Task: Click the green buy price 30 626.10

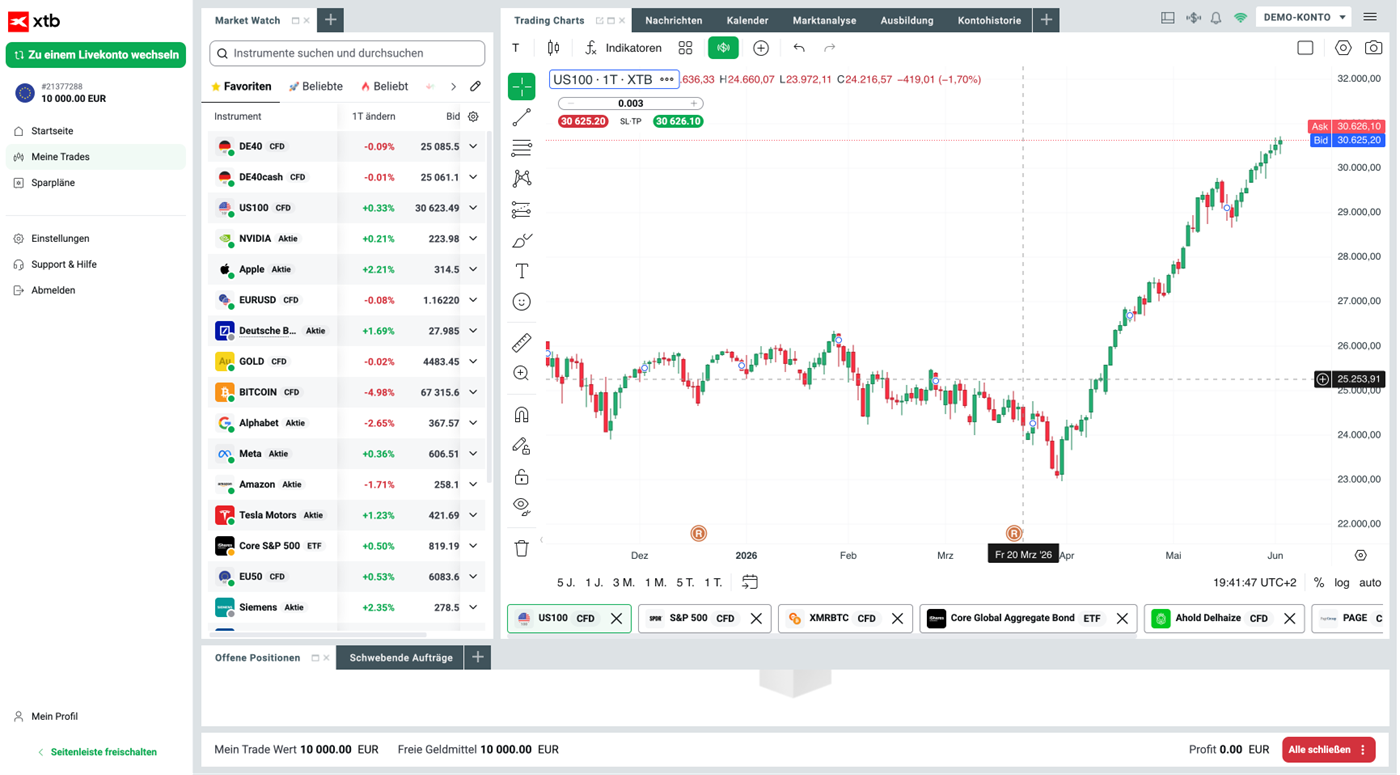Action: coord(678,121)
